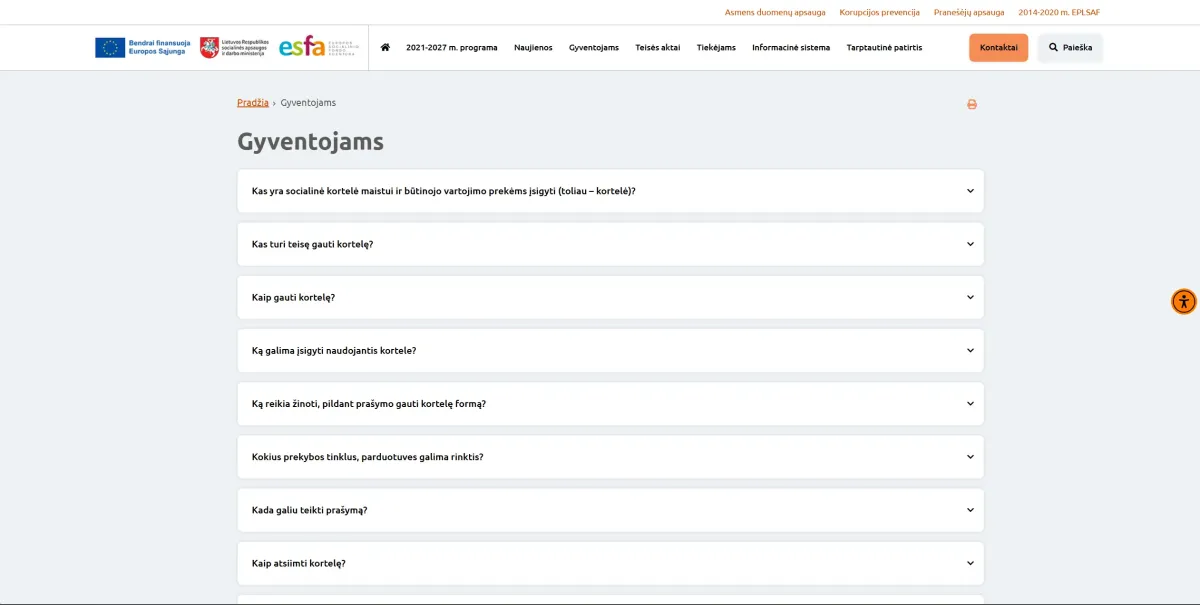Follow the Pradžia breadcrumb link
Screen dimensions: 1200x605
252,103
